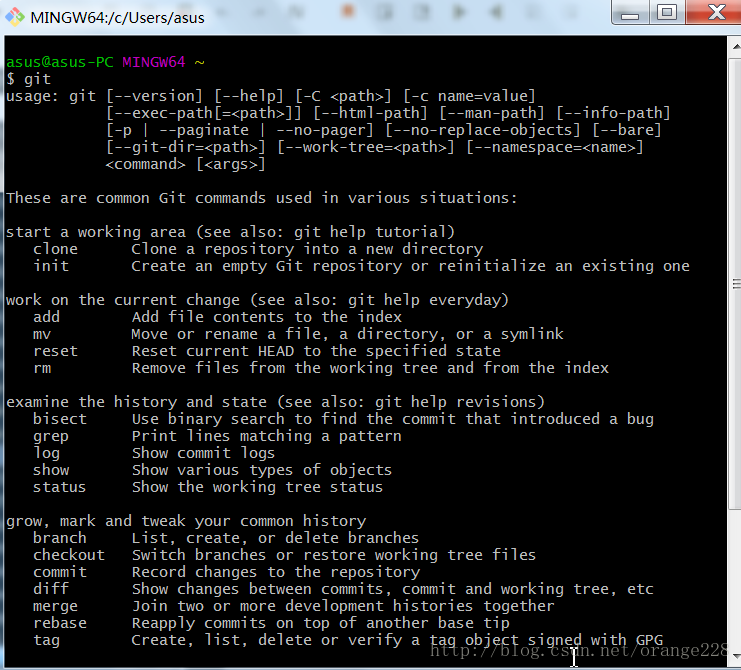The width and height of the screenshot is (741, 670).
Task: Click the 'reset' command name
Action: pyautogui.click(x=55, y=351)
